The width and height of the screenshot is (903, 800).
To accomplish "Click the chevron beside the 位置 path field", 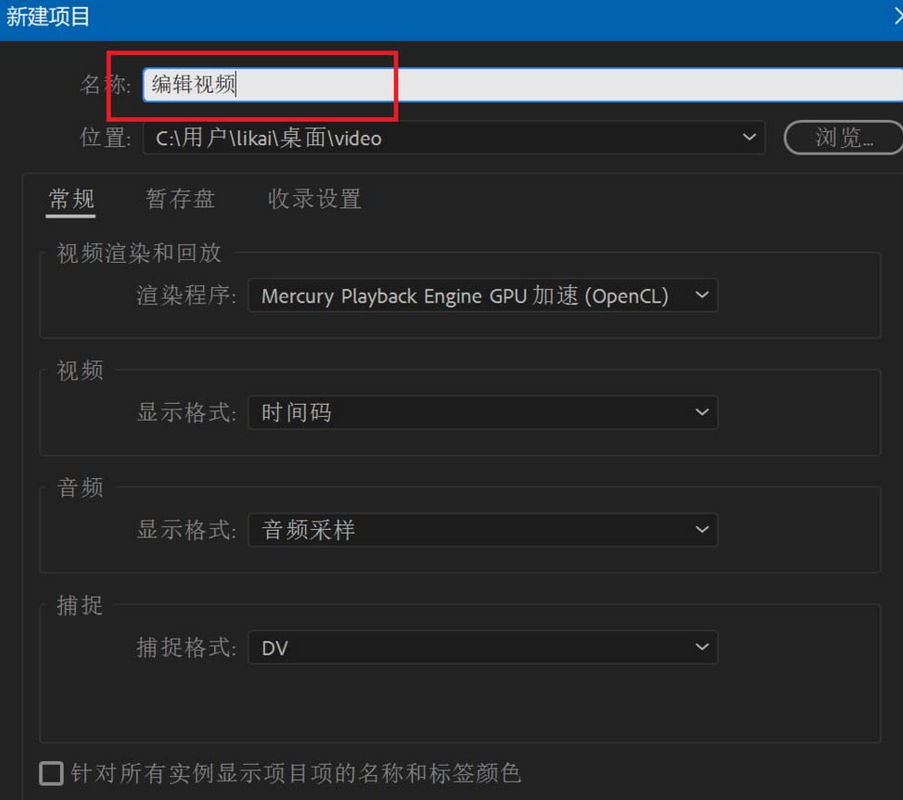I will (x=746, y=137).
